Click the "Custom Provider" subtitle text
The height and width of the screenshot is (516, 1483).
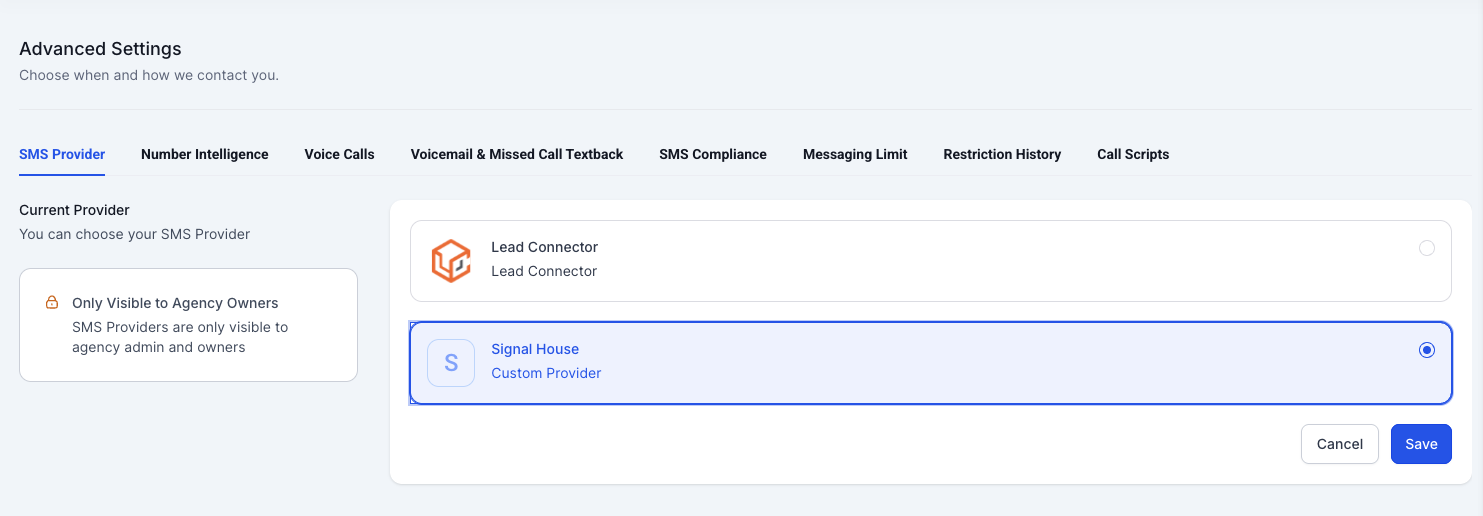click(x=546, y=373)
